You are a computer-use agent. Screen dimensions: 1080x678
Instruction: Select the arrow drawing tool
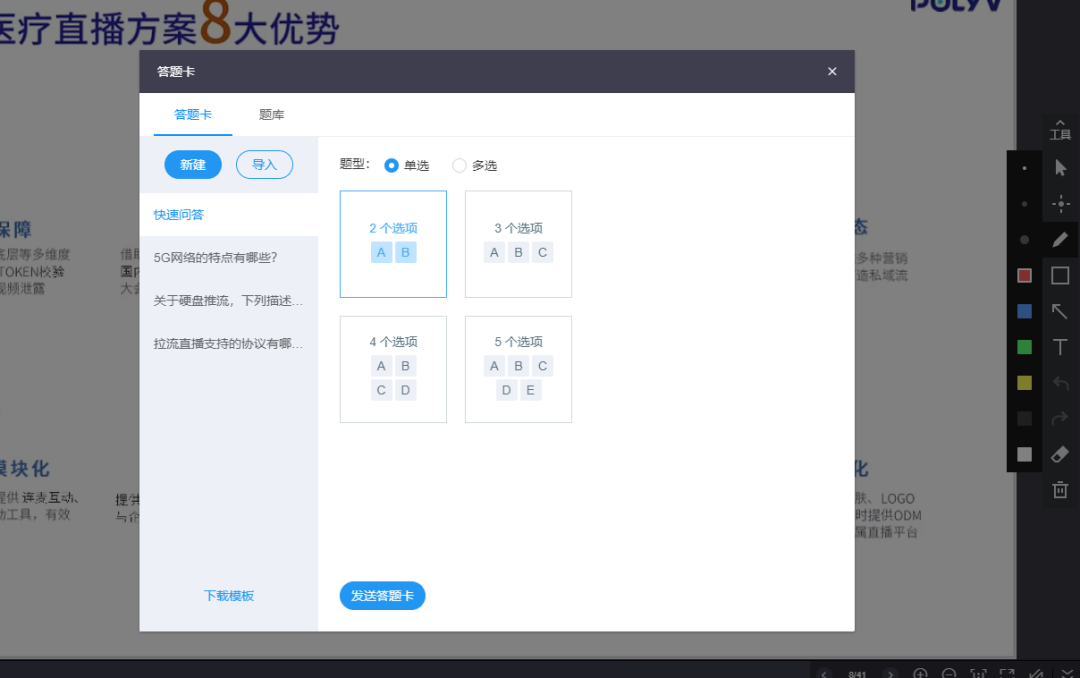[1060, 312]
